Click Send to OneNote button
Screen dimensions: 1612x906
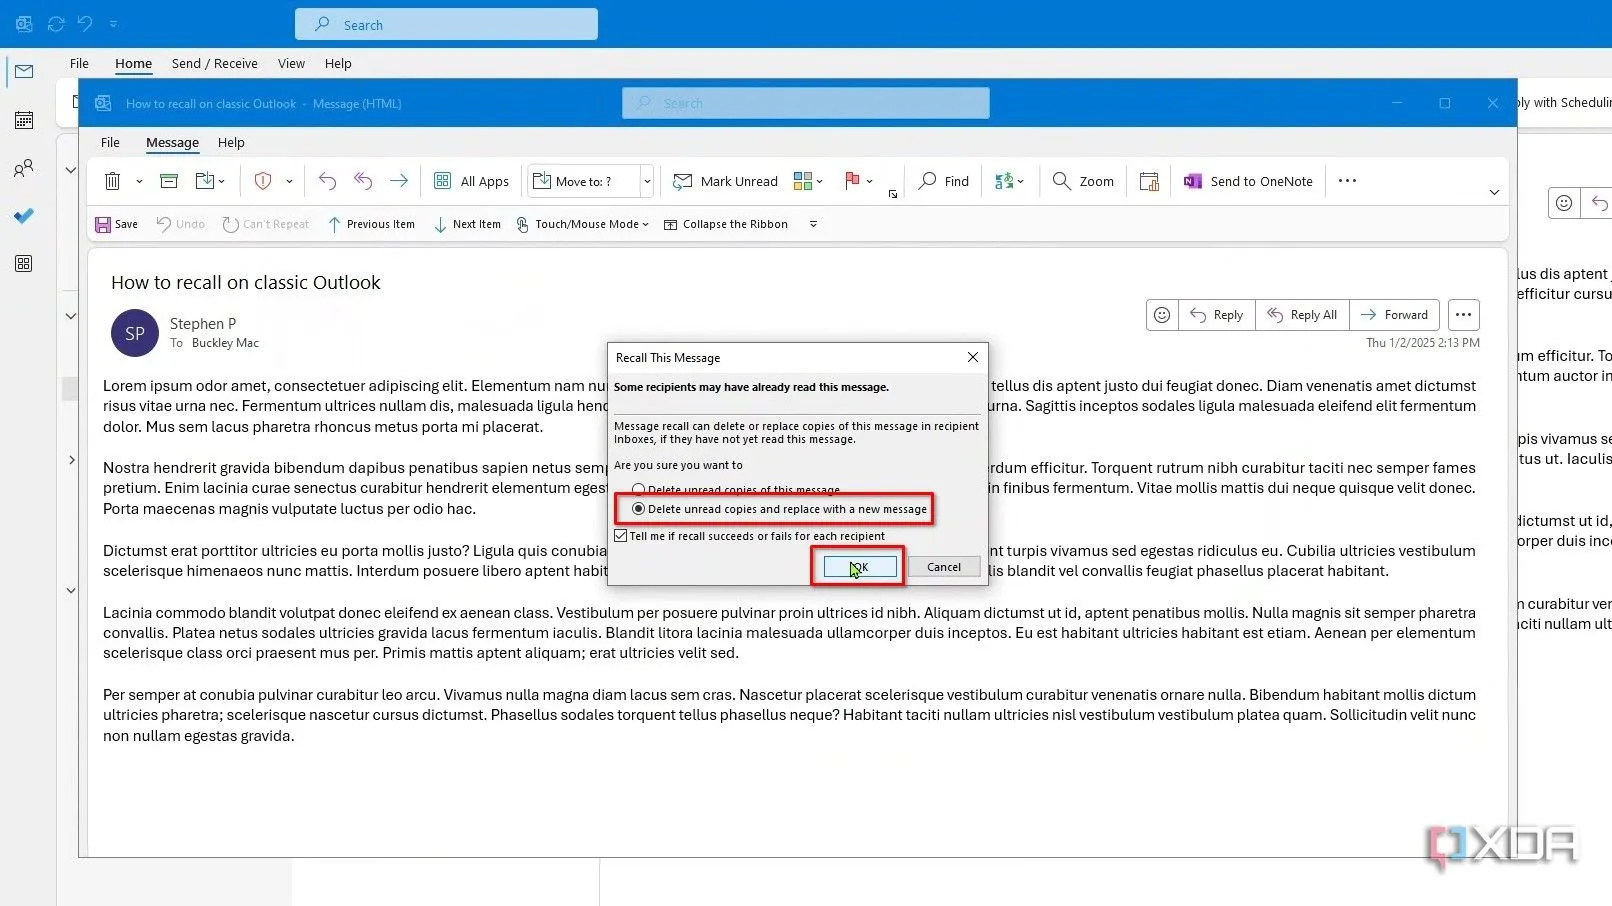click(1248, 181)
